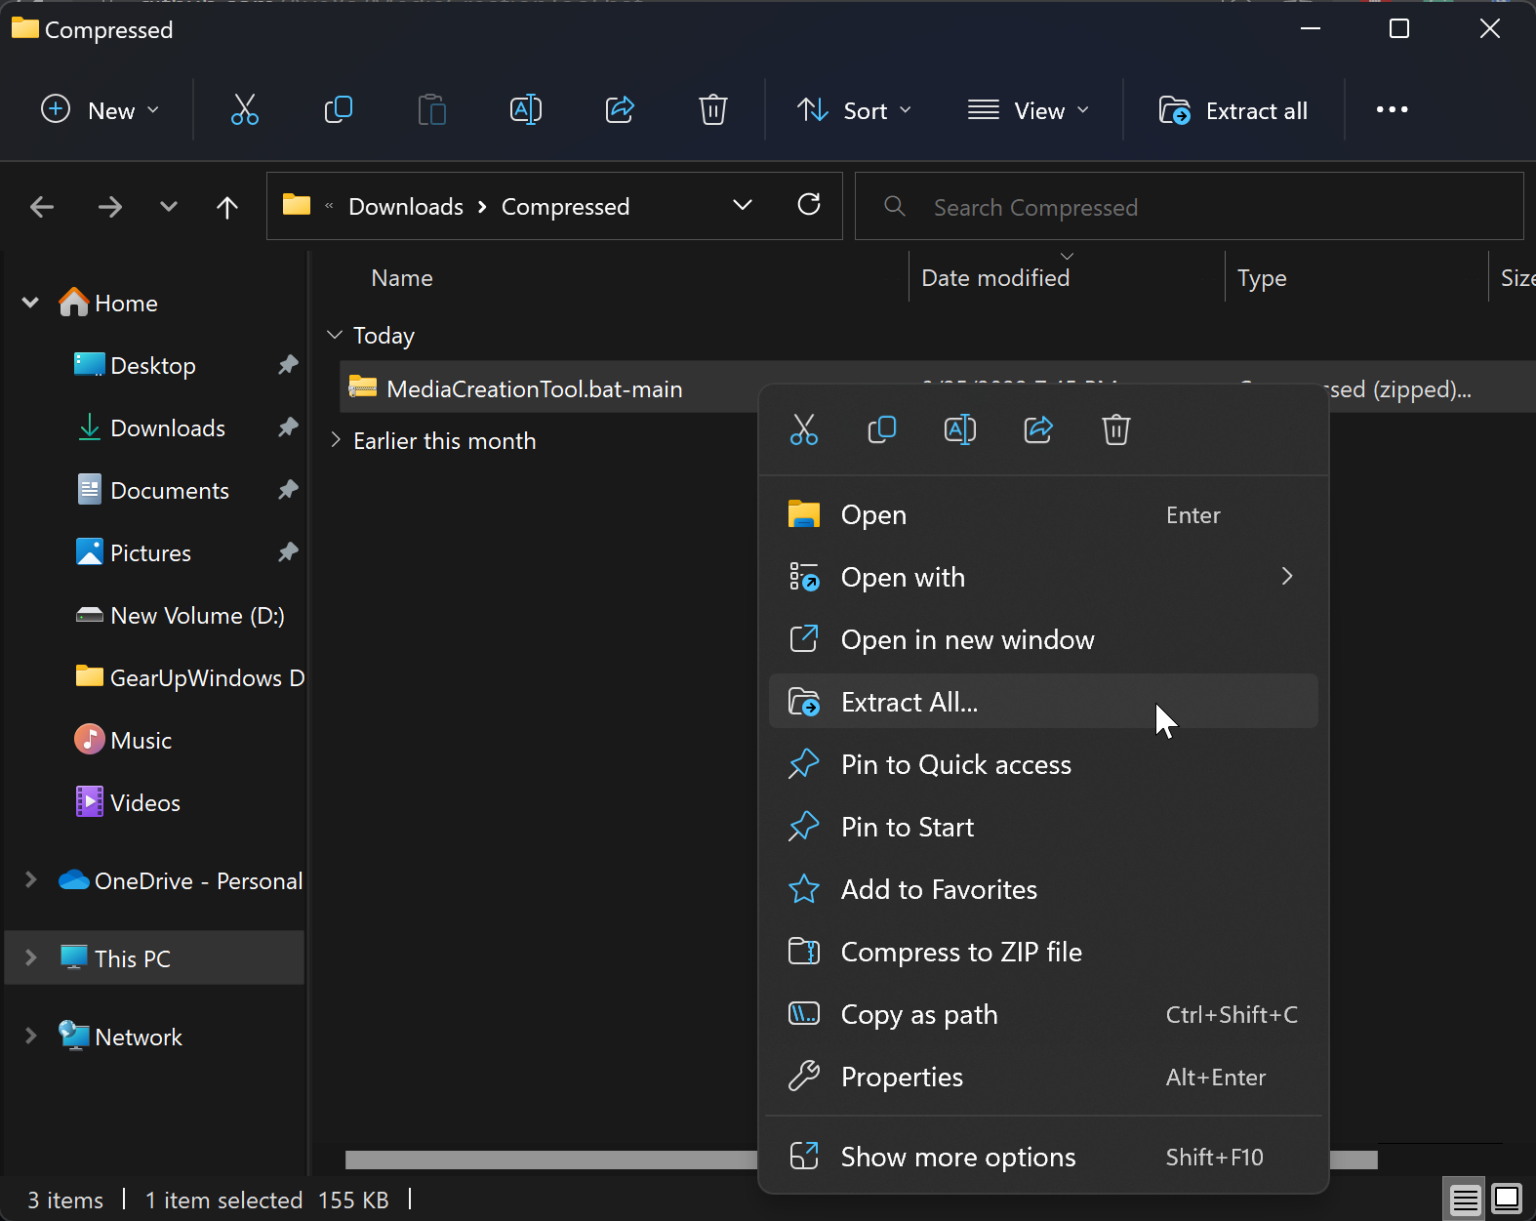This screenshot has width=1536, height=1221.
Task: Click the Rename icon in the toolbar
Action: click(525, 110)
